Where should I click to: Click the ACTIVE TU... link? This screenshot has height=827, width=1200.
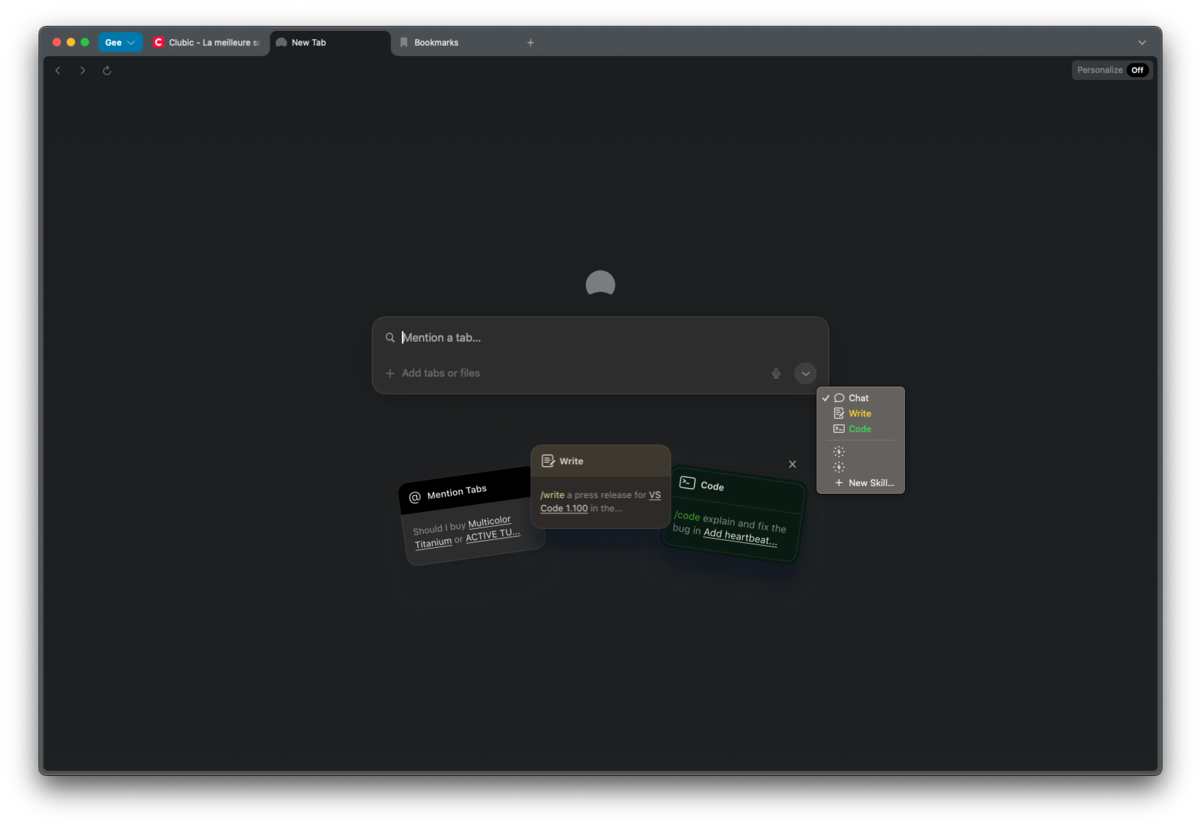[492, 534]
